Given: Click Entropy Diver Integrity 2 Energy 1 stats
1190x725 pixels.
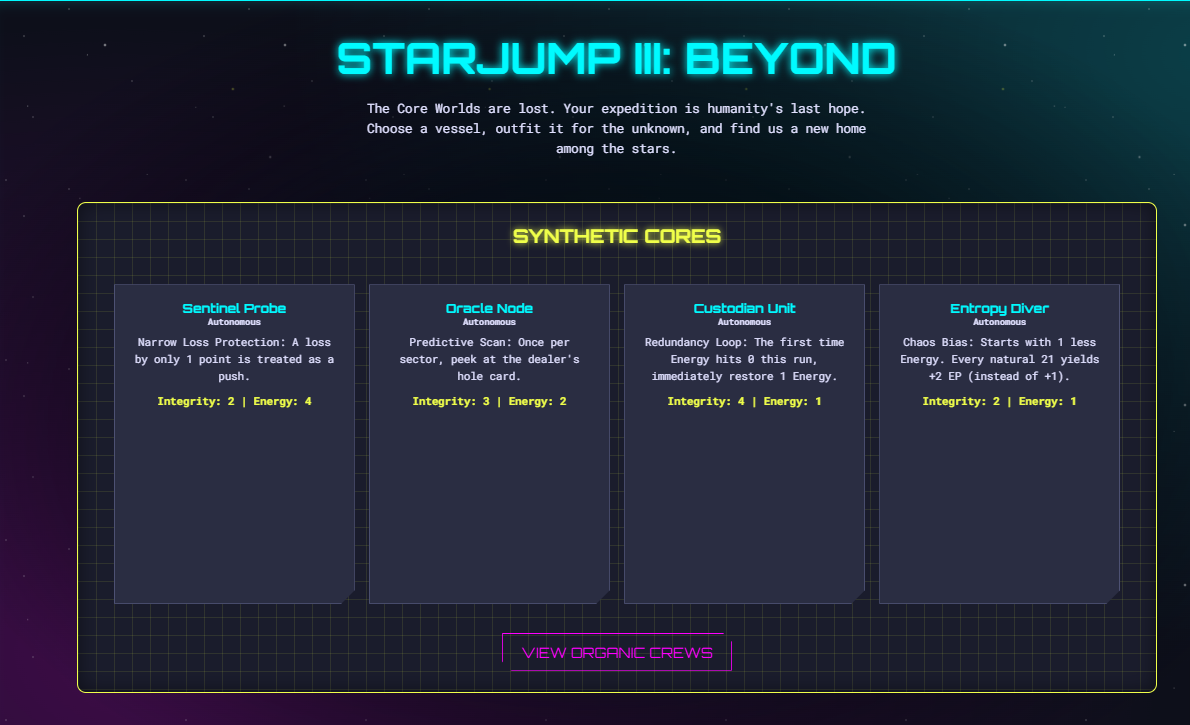Looking at the screenshot, I should (x=1000, y=401).
